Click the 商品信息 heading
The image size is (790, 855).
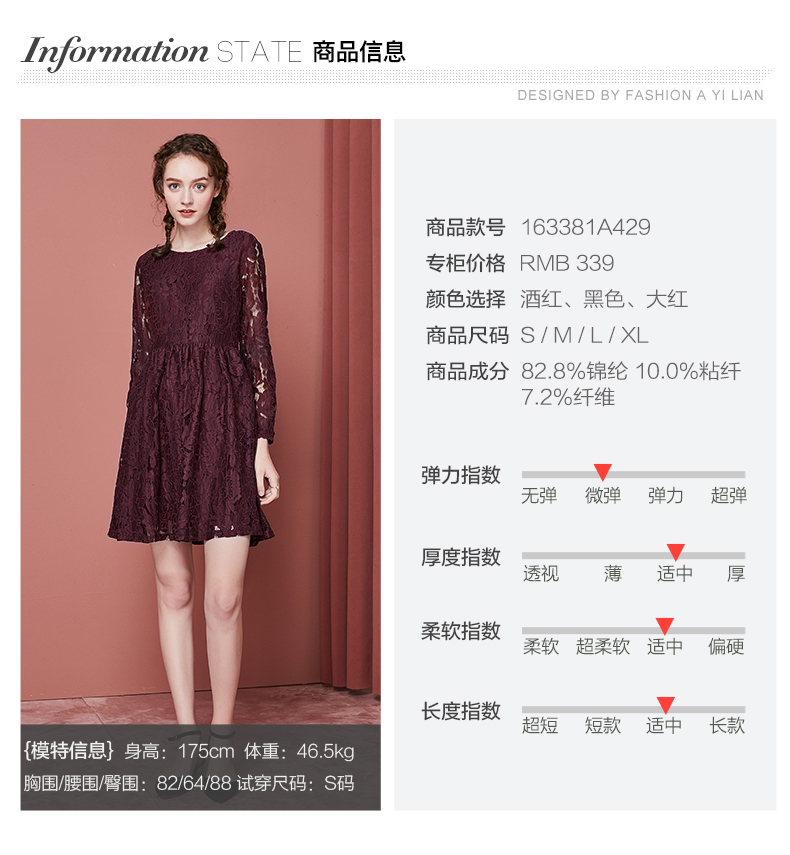pos(359,52)
